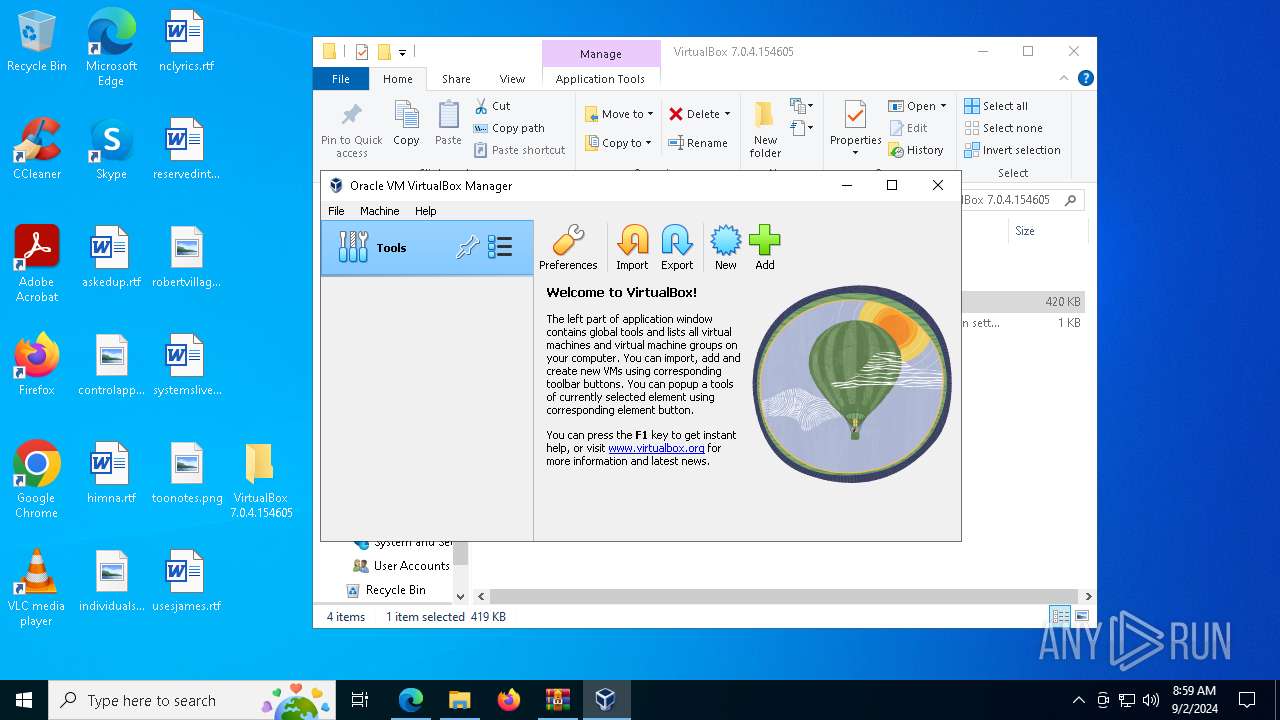The image size is (1280, 720).
Task: Open Quick Access Toolbar customize dropdown
Action: pyautogui.click(x=402, y=52)
